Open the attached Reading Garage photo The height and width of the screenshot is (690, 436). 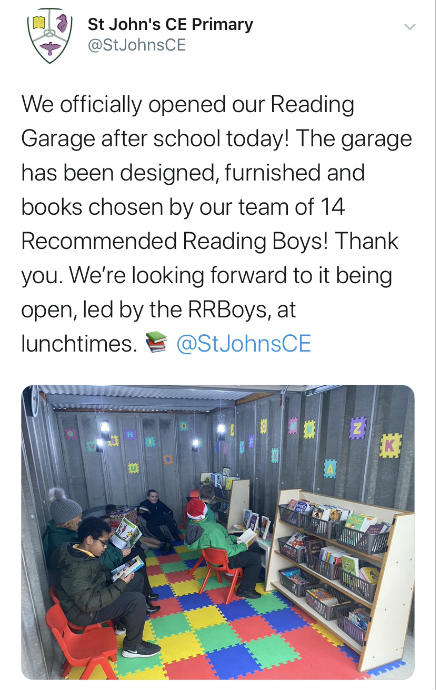click(218, 532)
